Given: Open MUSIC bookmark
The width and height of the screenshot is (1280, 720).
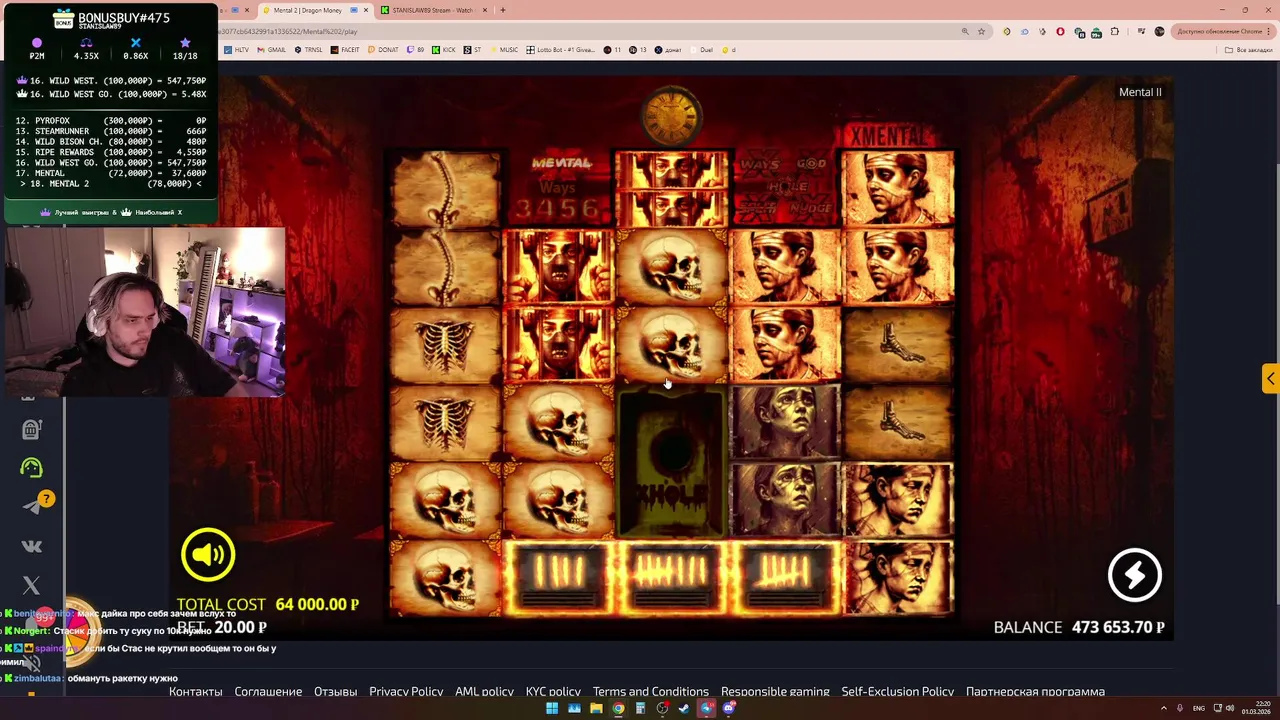Looking at the screenshot, I should tap(504, 49).
